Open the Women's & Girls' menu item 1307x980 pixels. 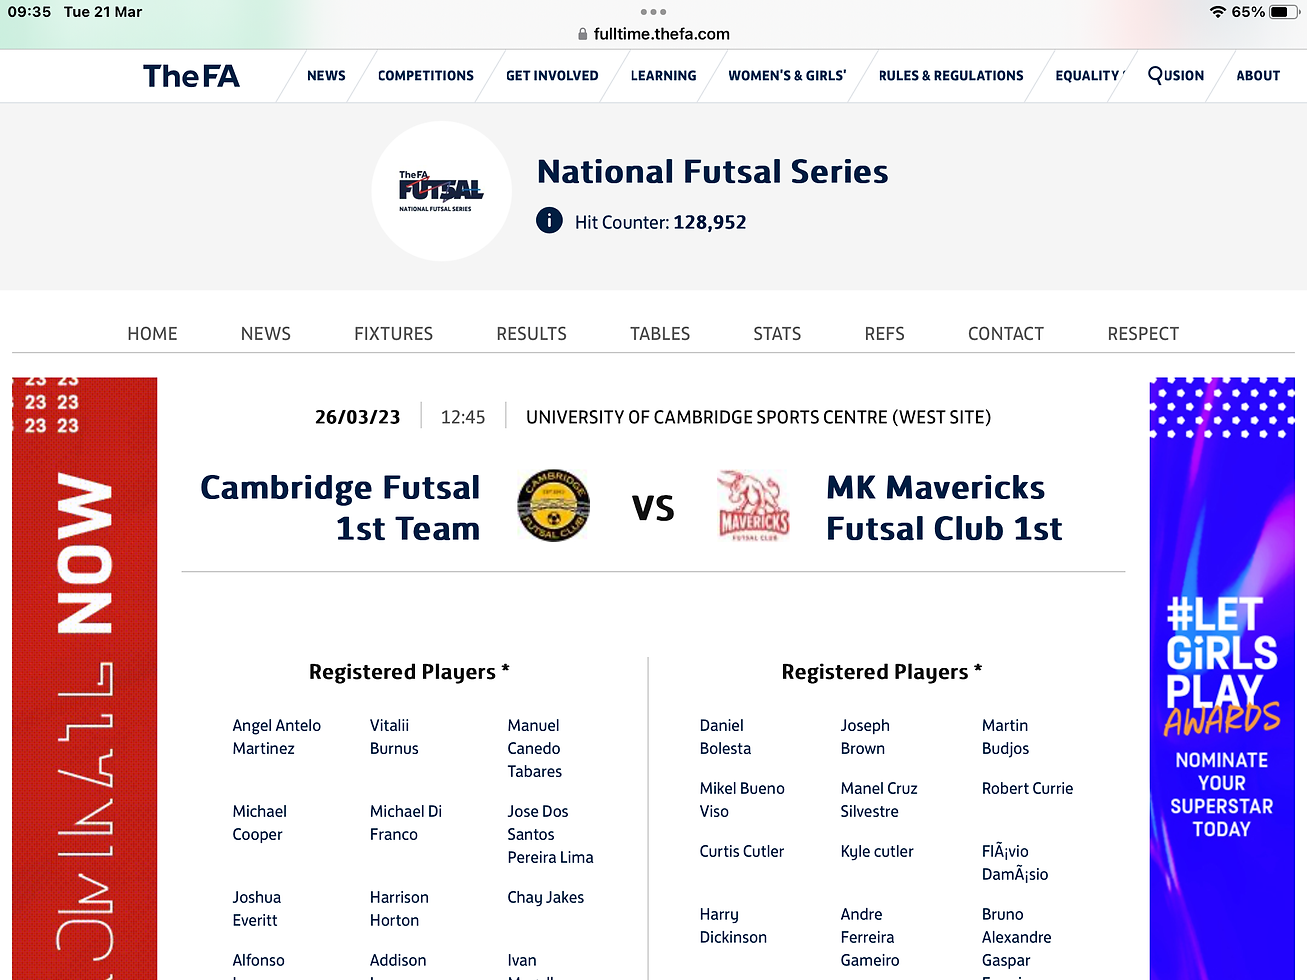(x=787, y=76)
